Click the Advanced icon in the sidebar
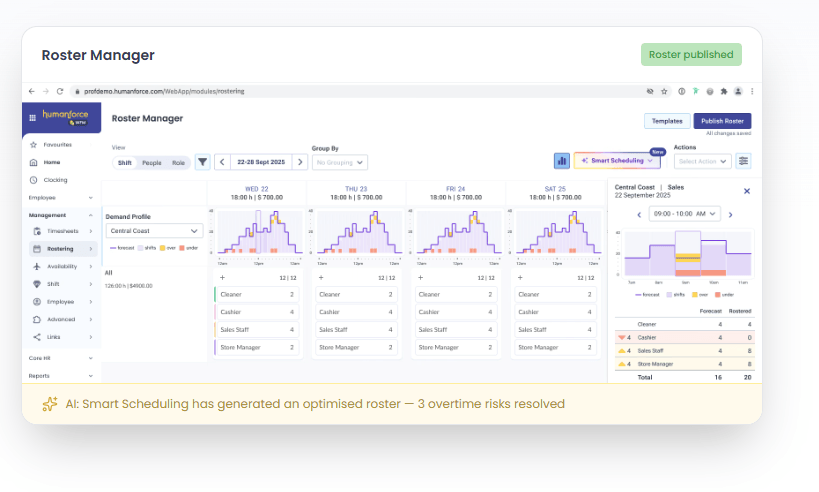Viewport: 819px width, 492px height. (37, 320)
